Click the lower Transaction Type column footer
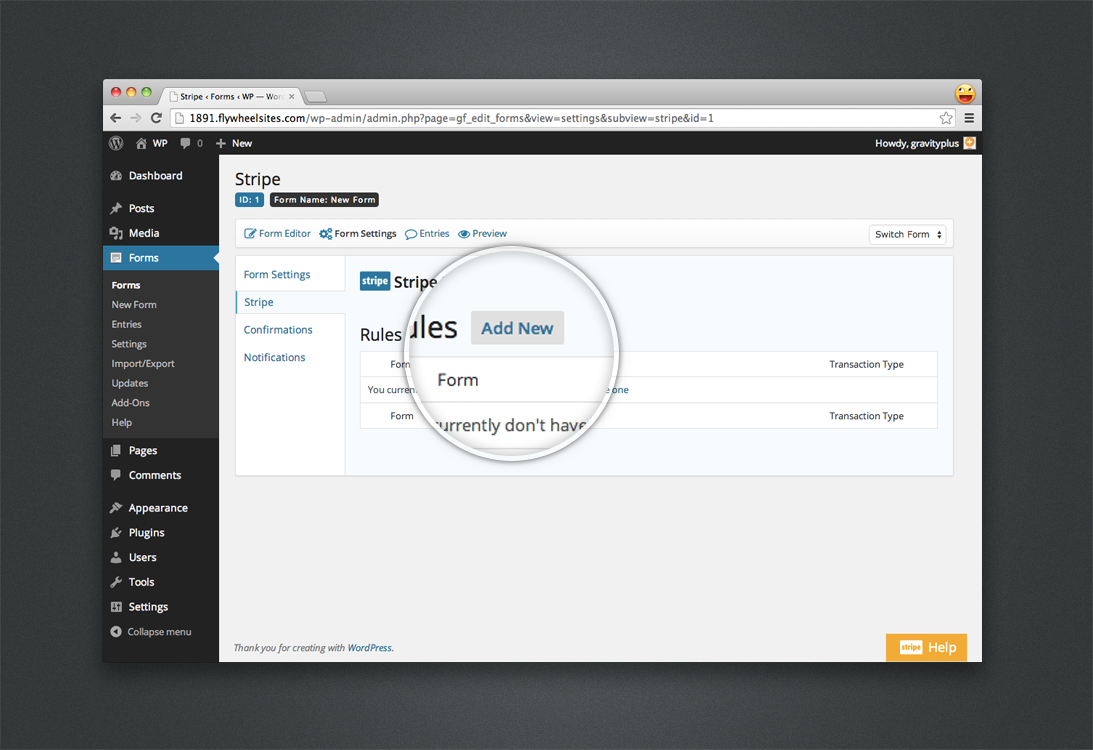1093x750 pixels. click(x=866, y=415)
